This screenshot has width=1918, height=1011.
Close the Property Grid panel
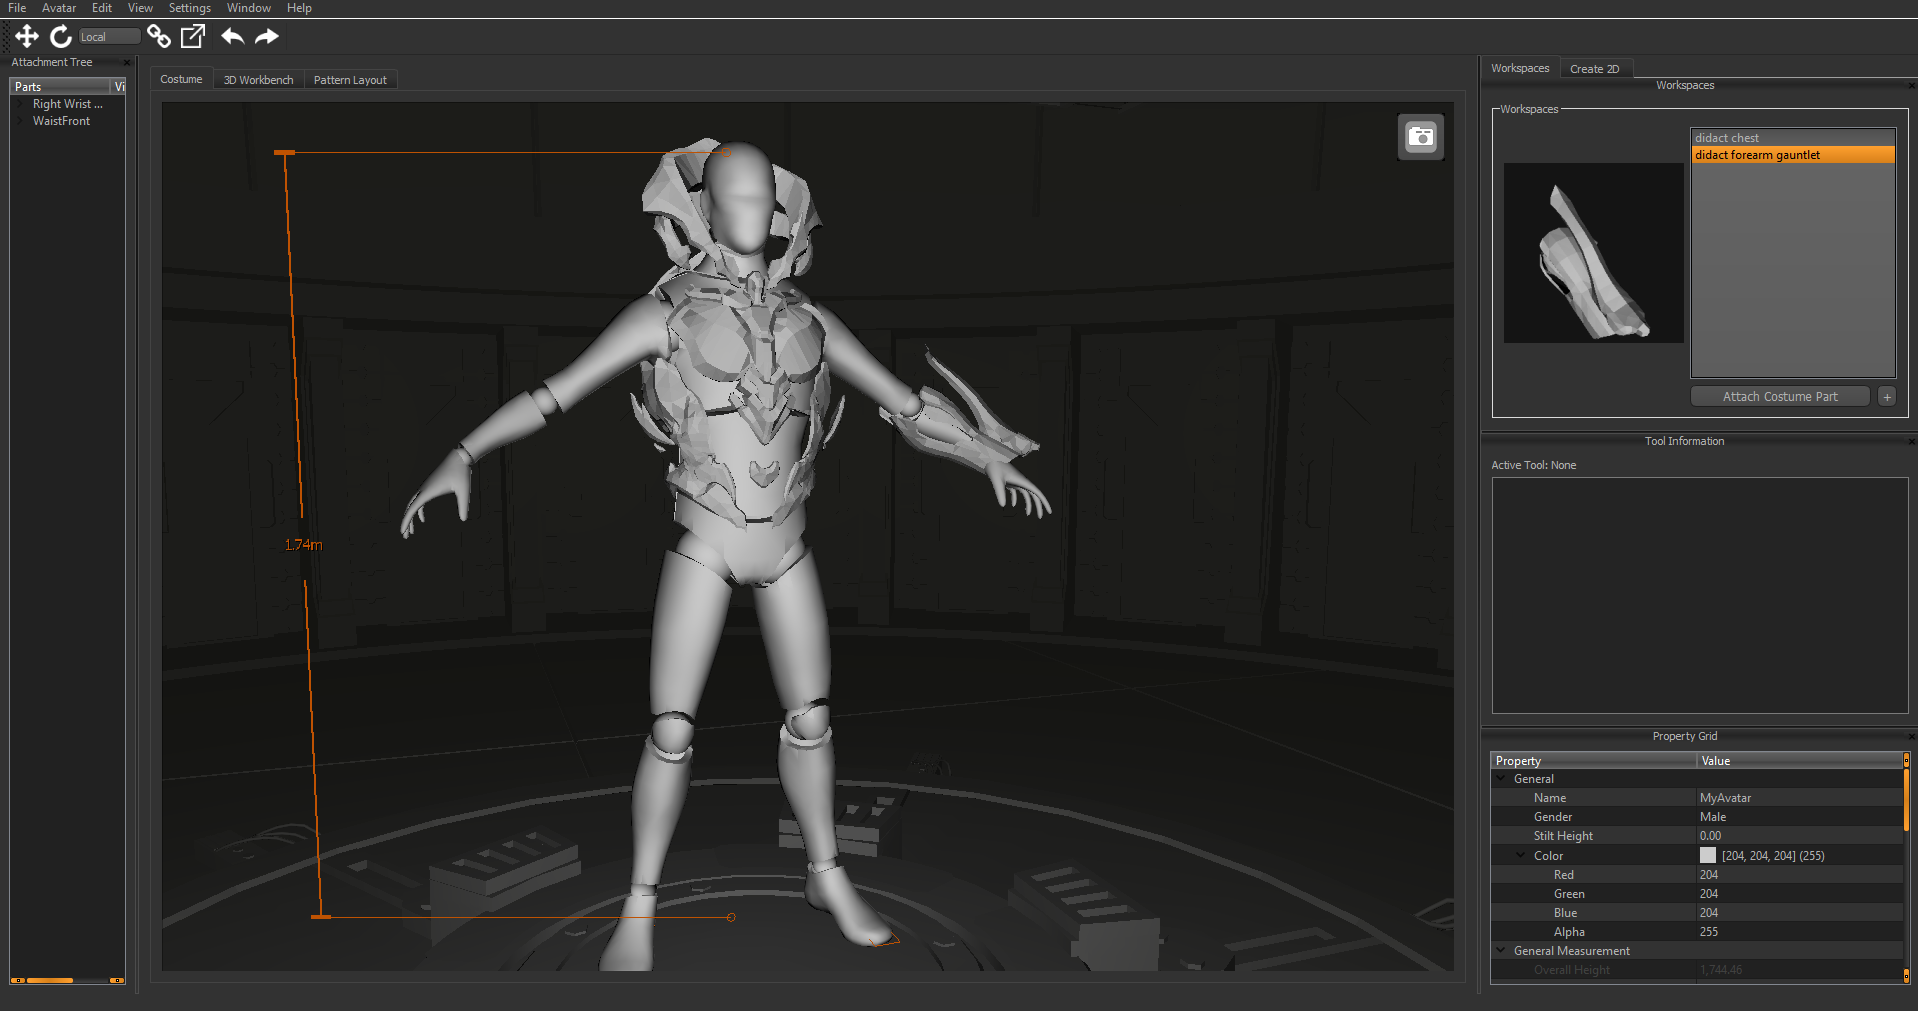(x=1911, y=737)
